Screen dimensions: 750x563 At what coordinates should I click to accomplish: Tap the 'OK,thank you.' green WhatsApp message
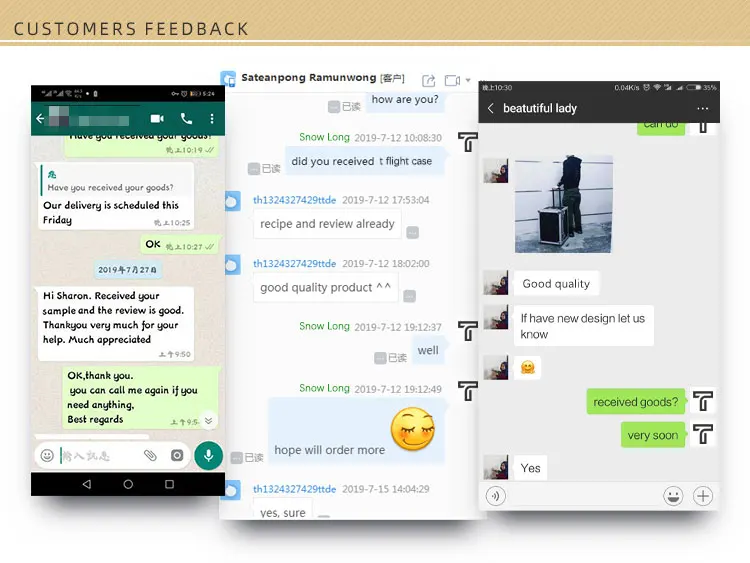(x=141, y=397)
